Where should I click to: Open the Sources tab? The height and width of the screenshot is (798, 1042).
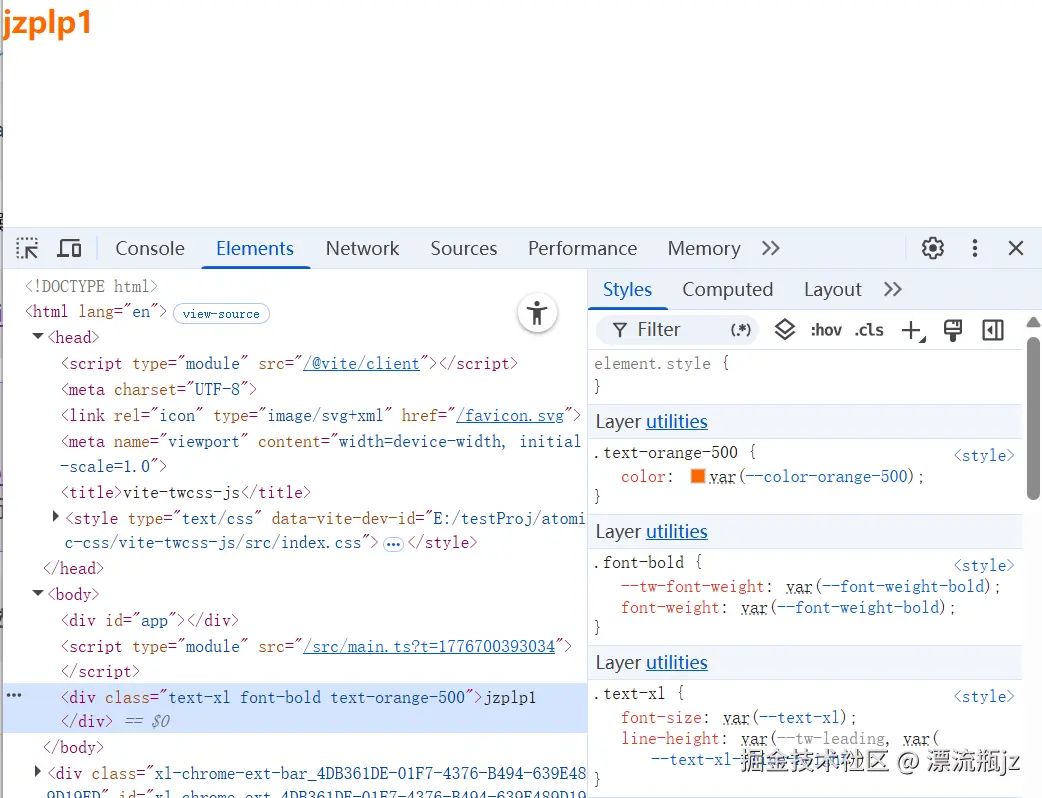pyautogui.click(x=464, y=249)
